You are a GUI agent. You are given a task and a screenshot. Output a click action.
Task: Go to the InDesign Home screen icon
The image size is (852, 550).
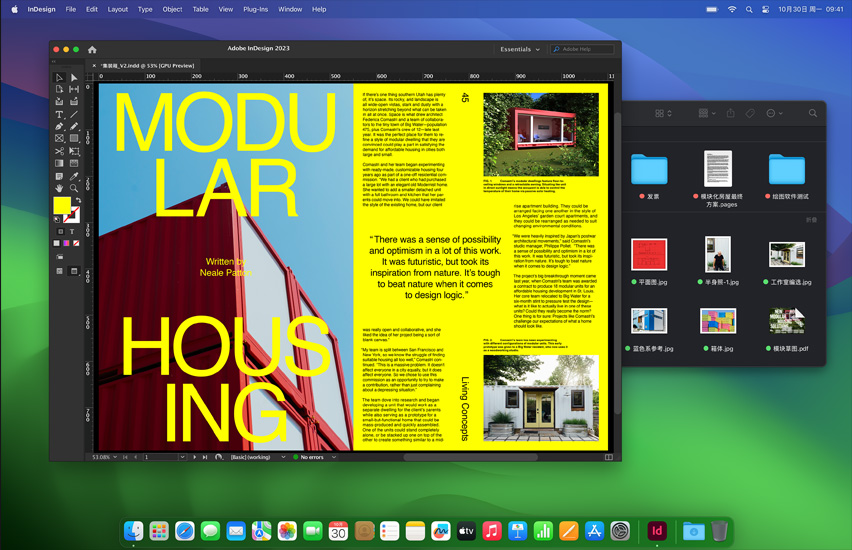92,49
